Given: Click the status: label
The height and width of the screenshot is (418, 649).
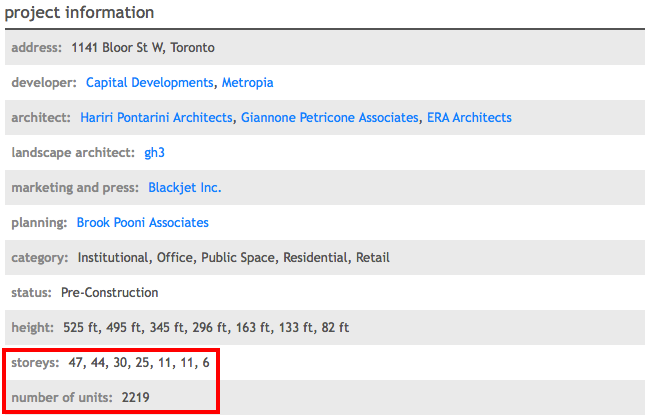Looking at the screenshot, I should (x=31, y=293).
